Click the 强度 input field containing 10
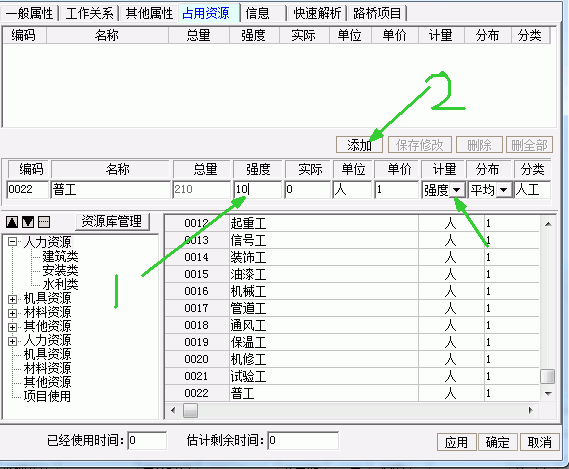The width and height of the screenshot is (569, 469). click(x=257, y=189)
